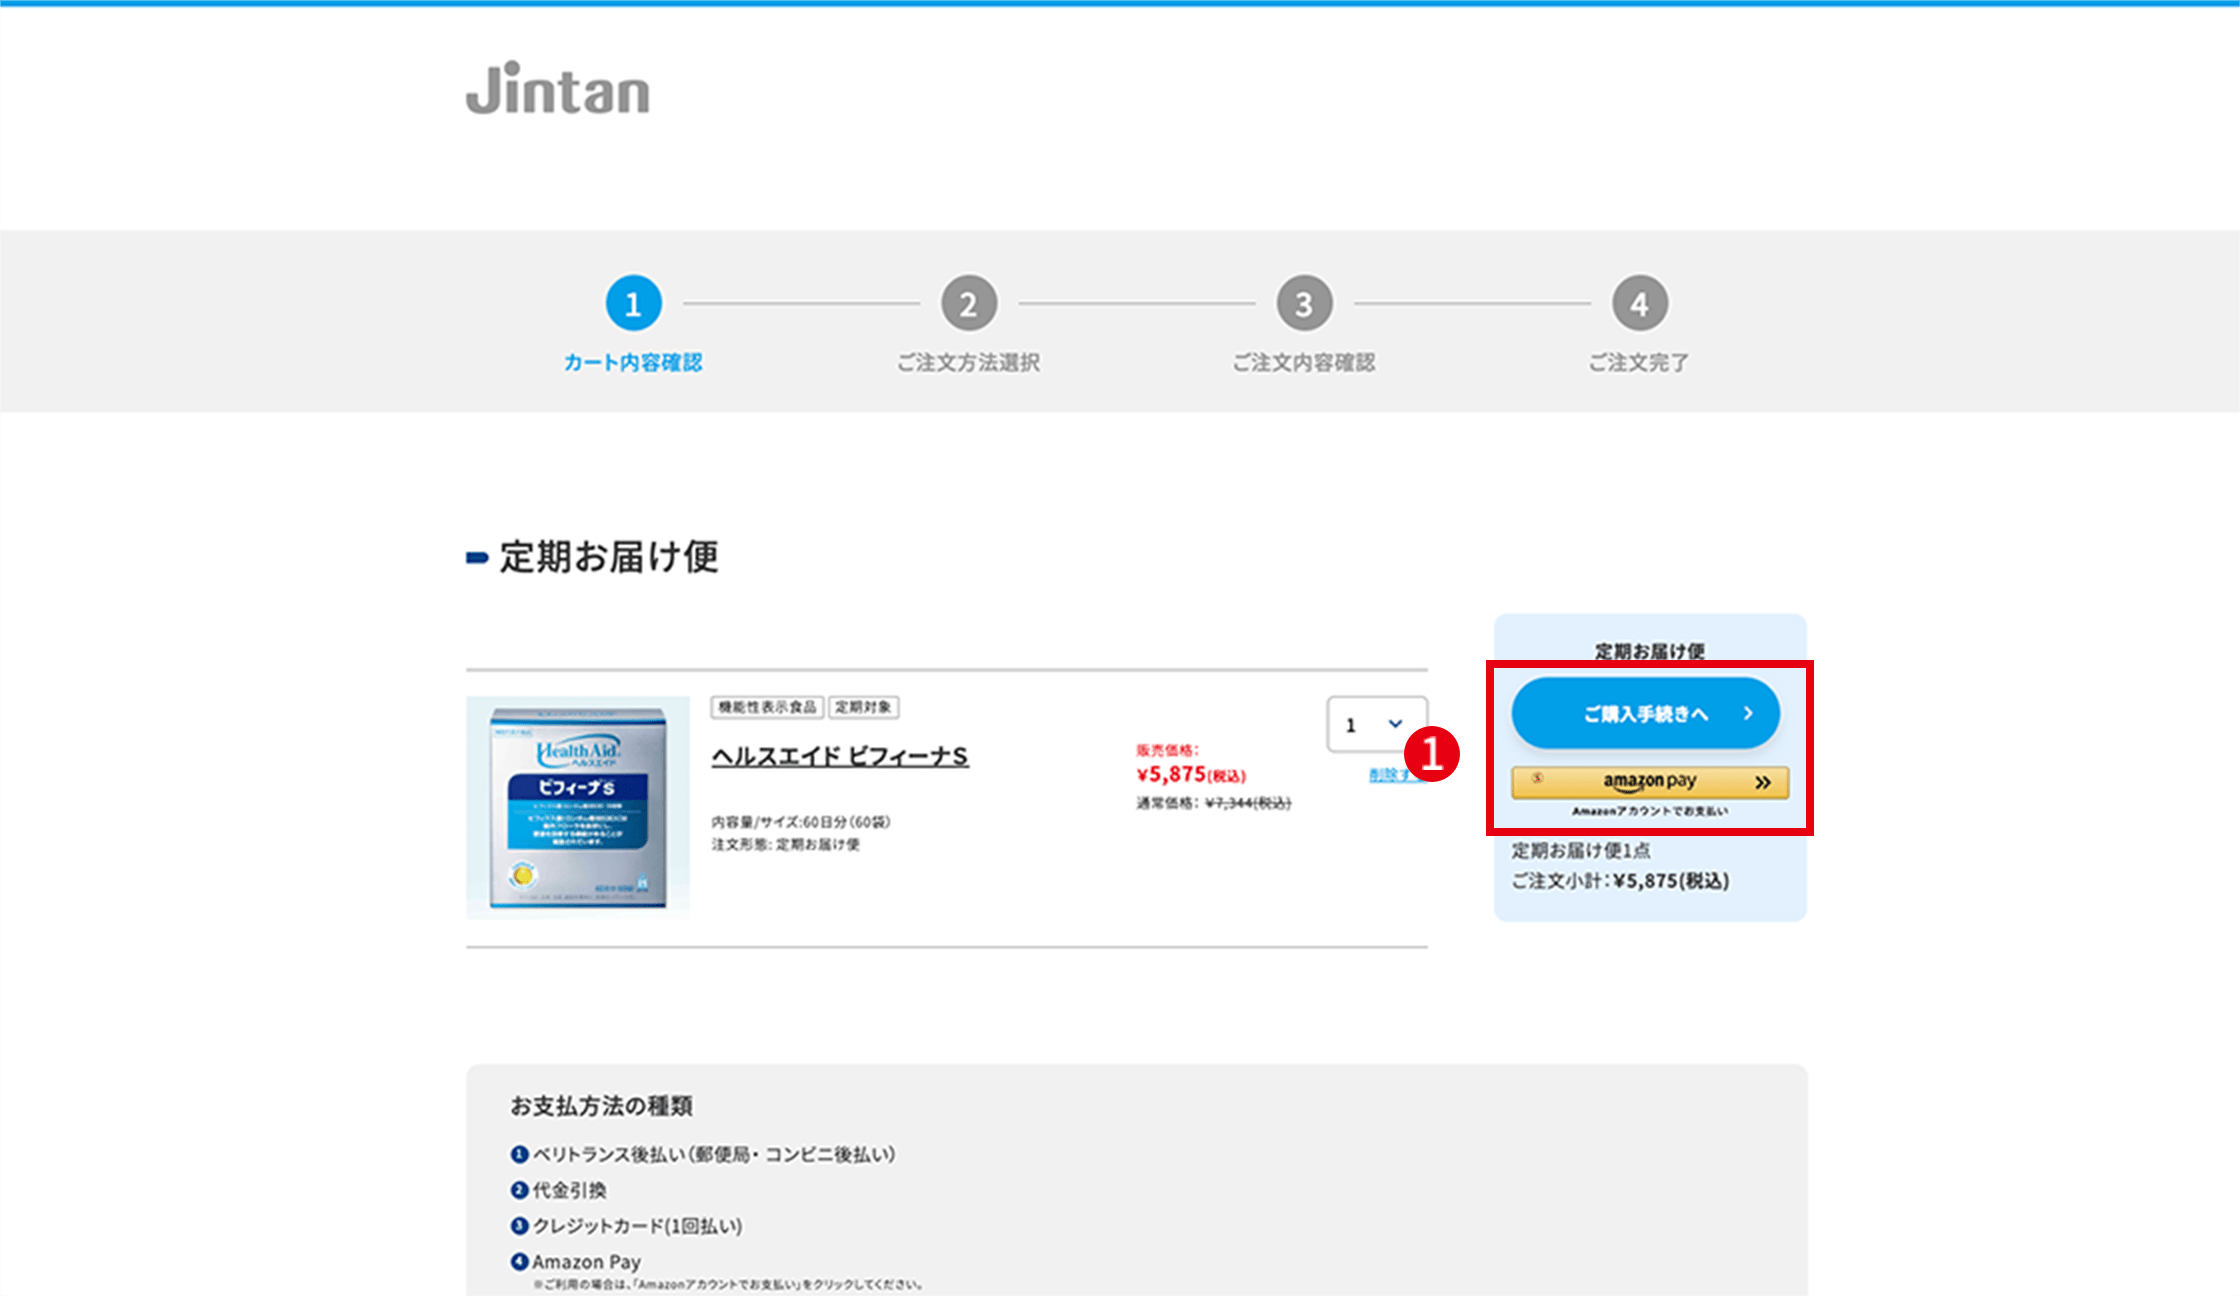
Task: Select step 4 circle ご注文完了
Action: pos(1639,303)
